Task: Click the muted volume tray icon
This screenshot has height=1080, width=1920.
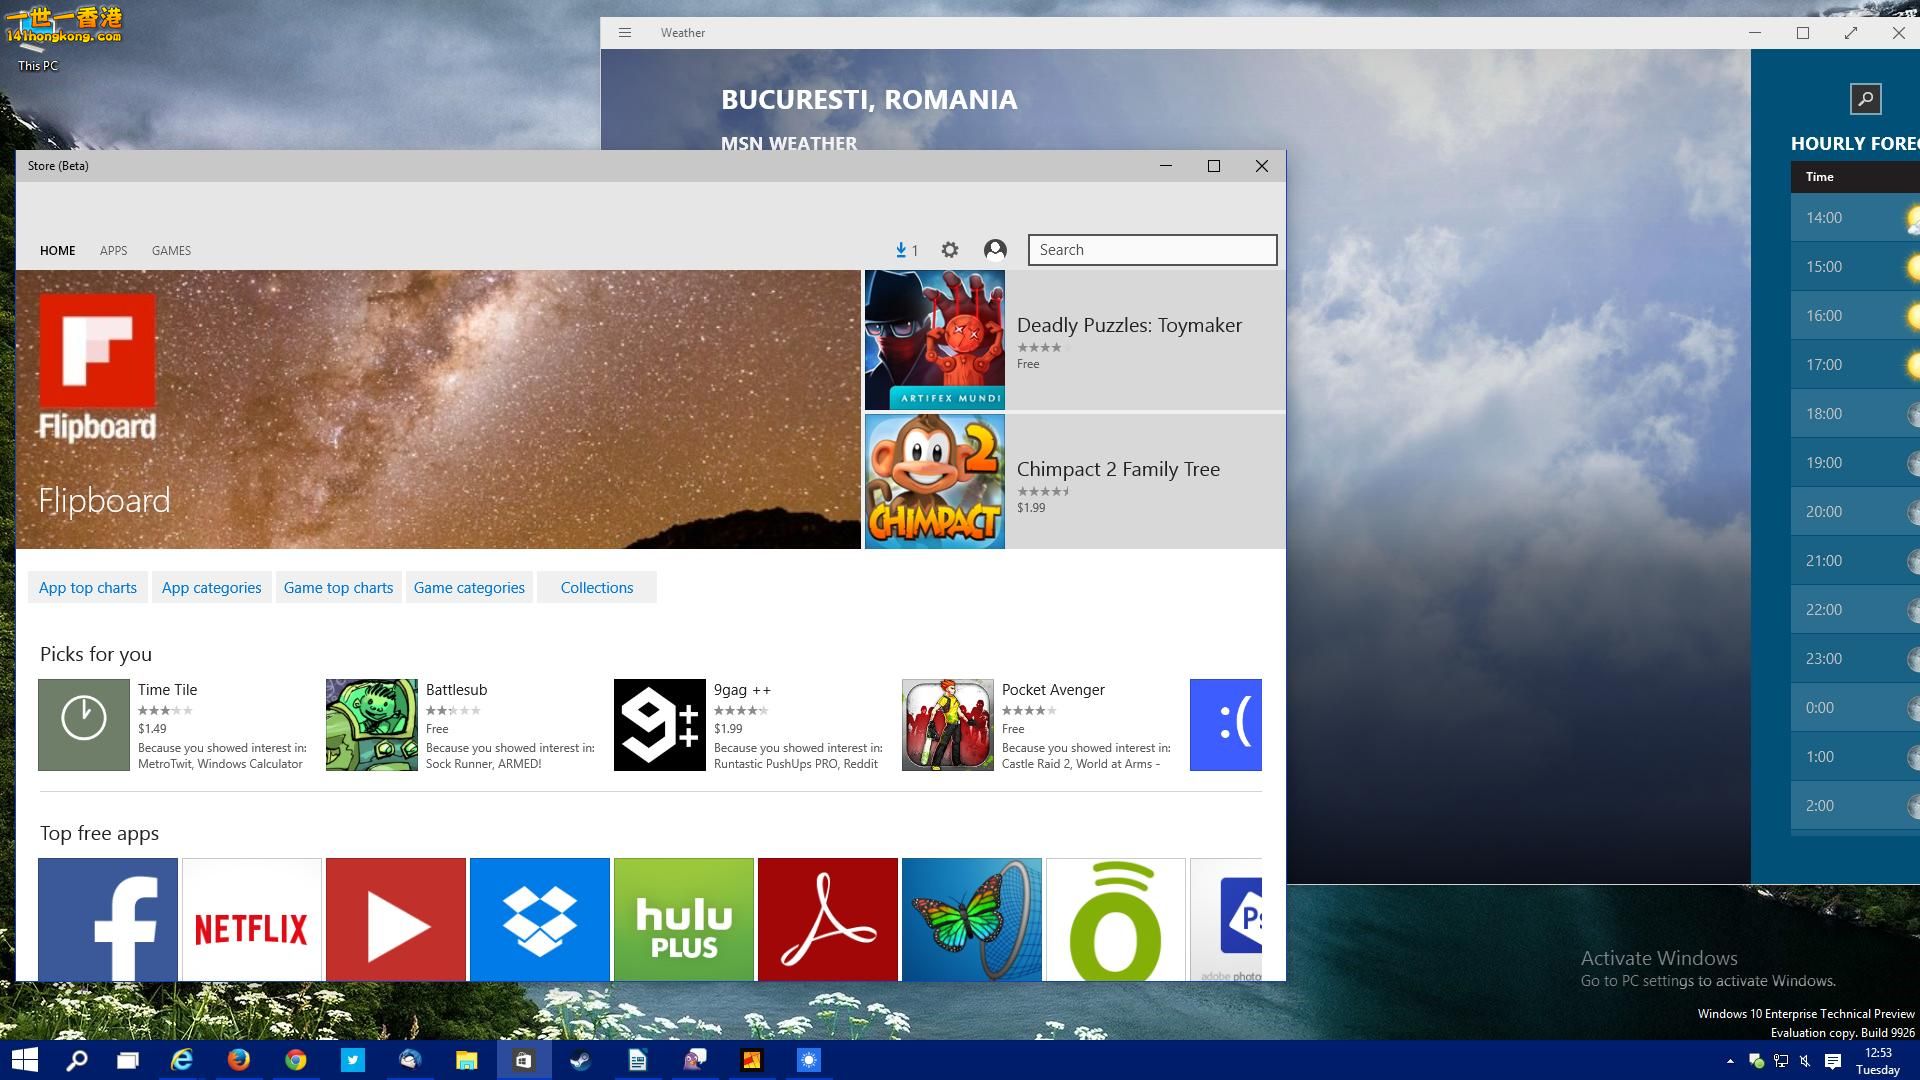Action: click(x=1806, y=1061)
